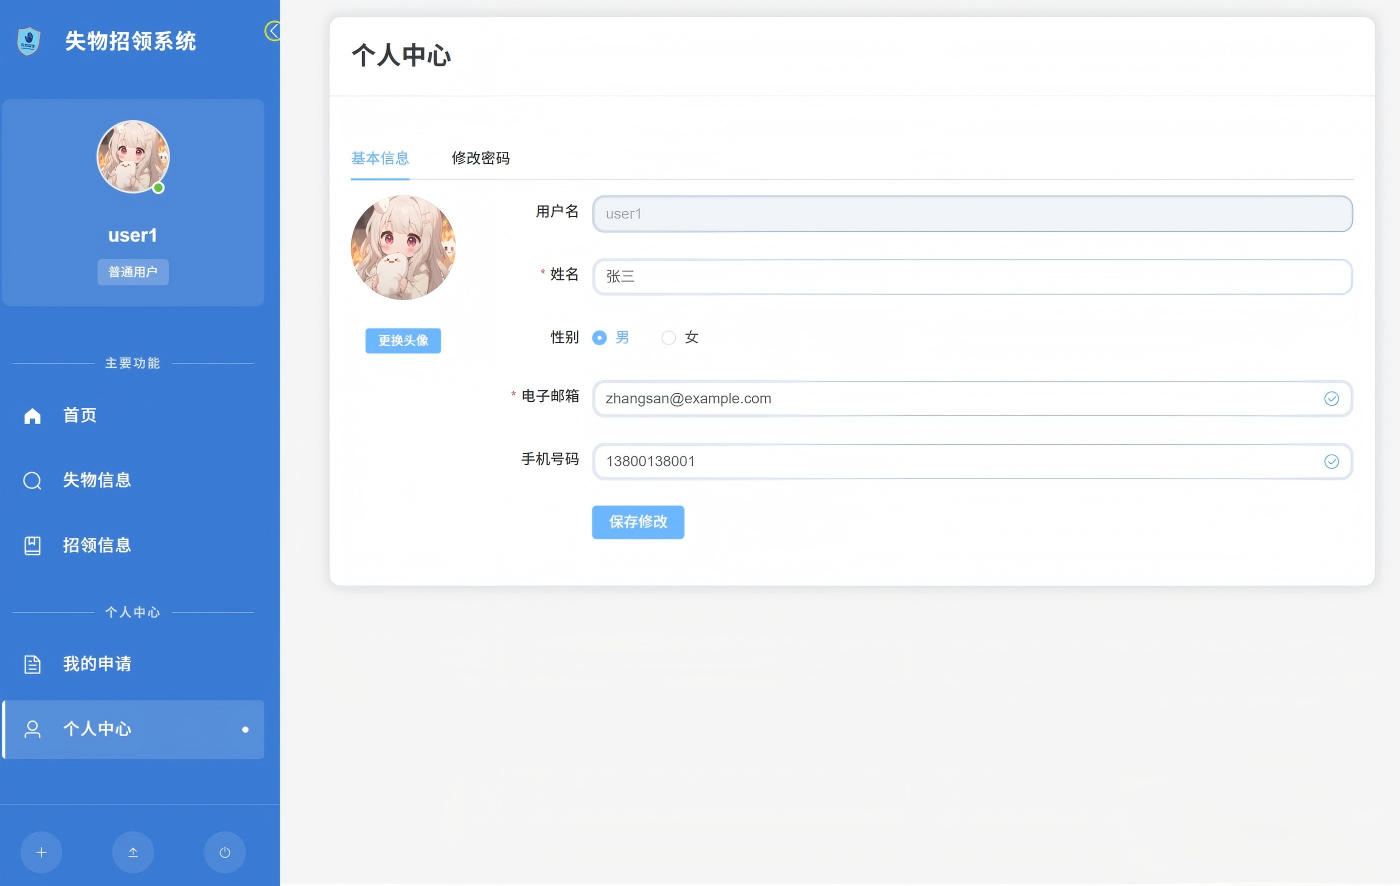This screenshot has height=886, width=1400.
Task: Click the document icon beside 我的申请
Action: pos(32,664)
